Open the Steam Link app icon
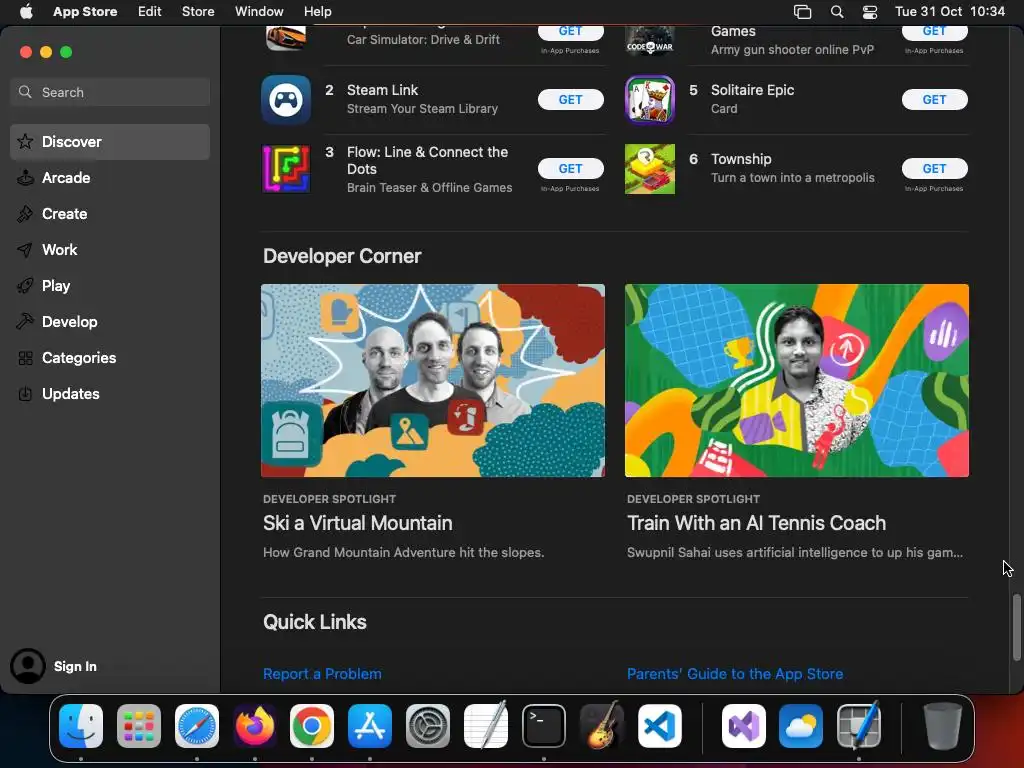This screenshot has height=768, width=1024. coord(286,100)
